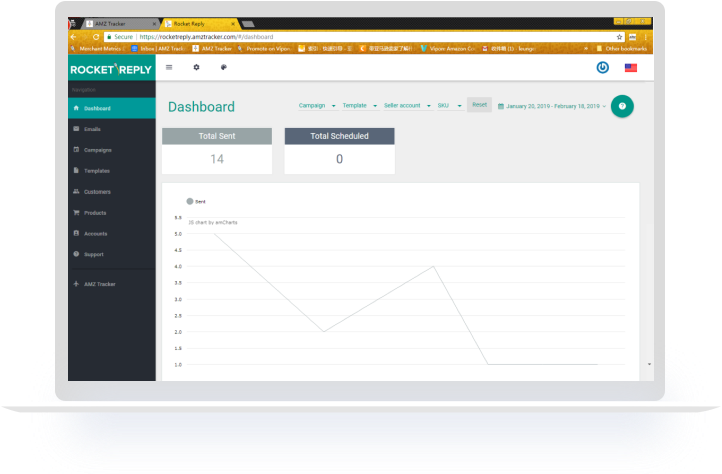This screenshot has height=474, width=722.
Task: Open the date range picker
Action: click(551, 106)
